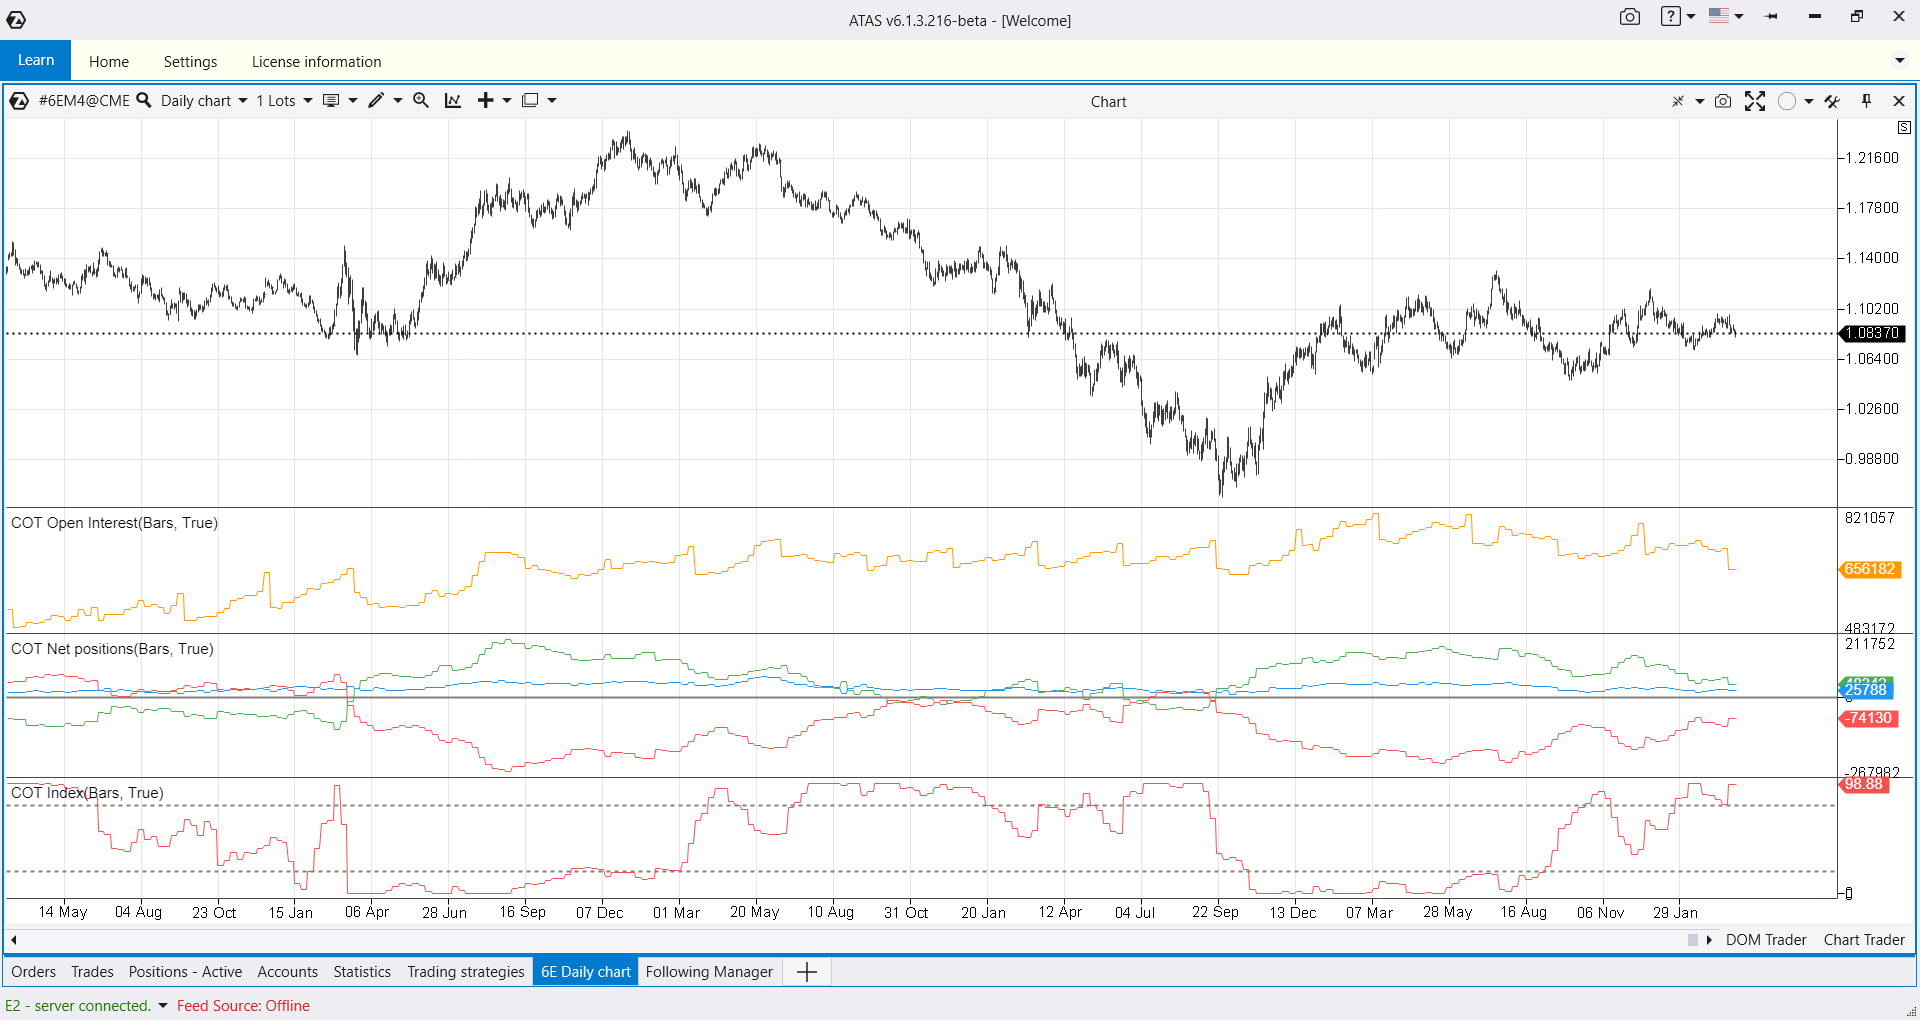Select the pencil drawing tool
1920x1020 pixels.
[x=376, y=100]
